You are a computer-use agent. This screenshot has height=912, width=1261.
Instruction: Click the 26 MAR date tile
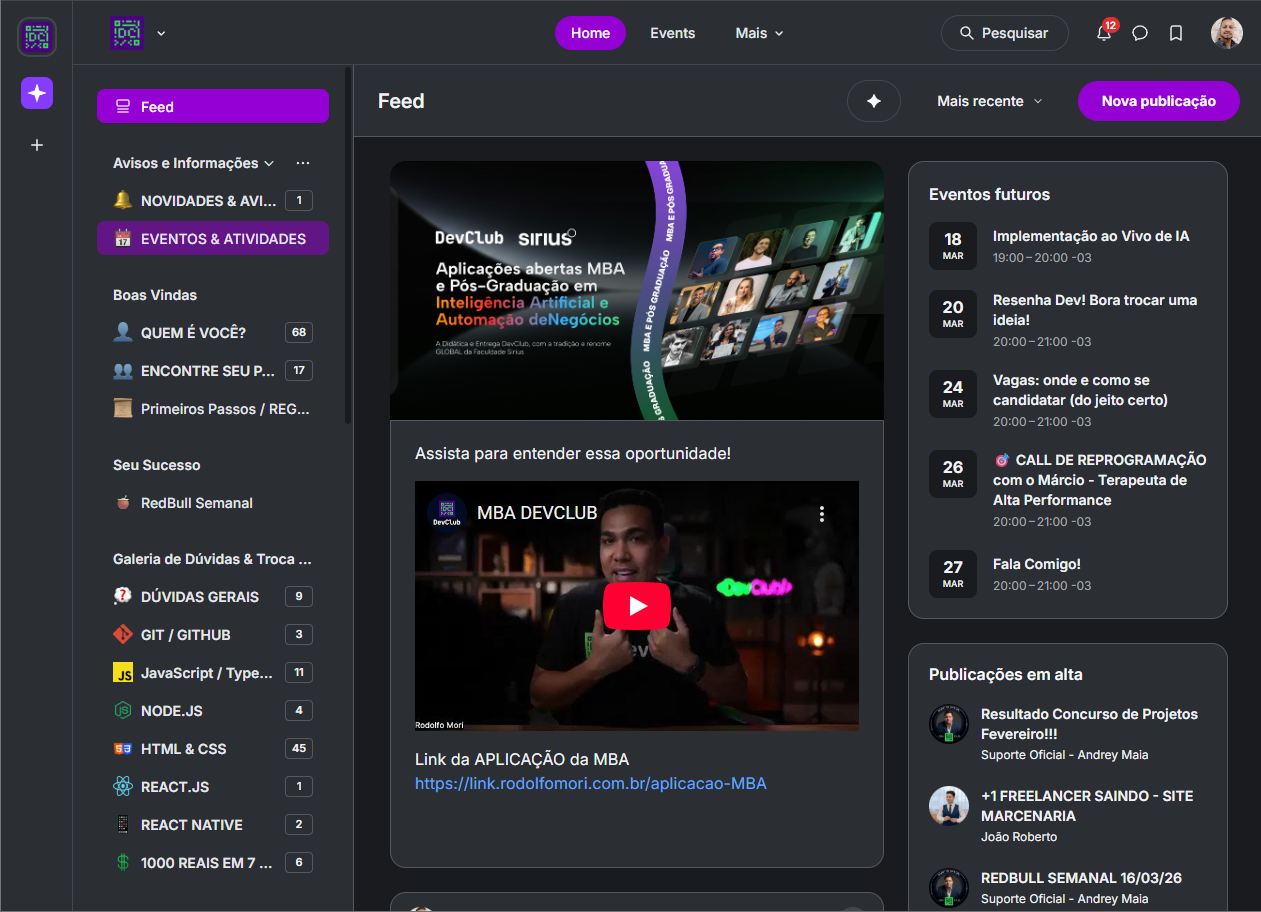coord(953,474)
